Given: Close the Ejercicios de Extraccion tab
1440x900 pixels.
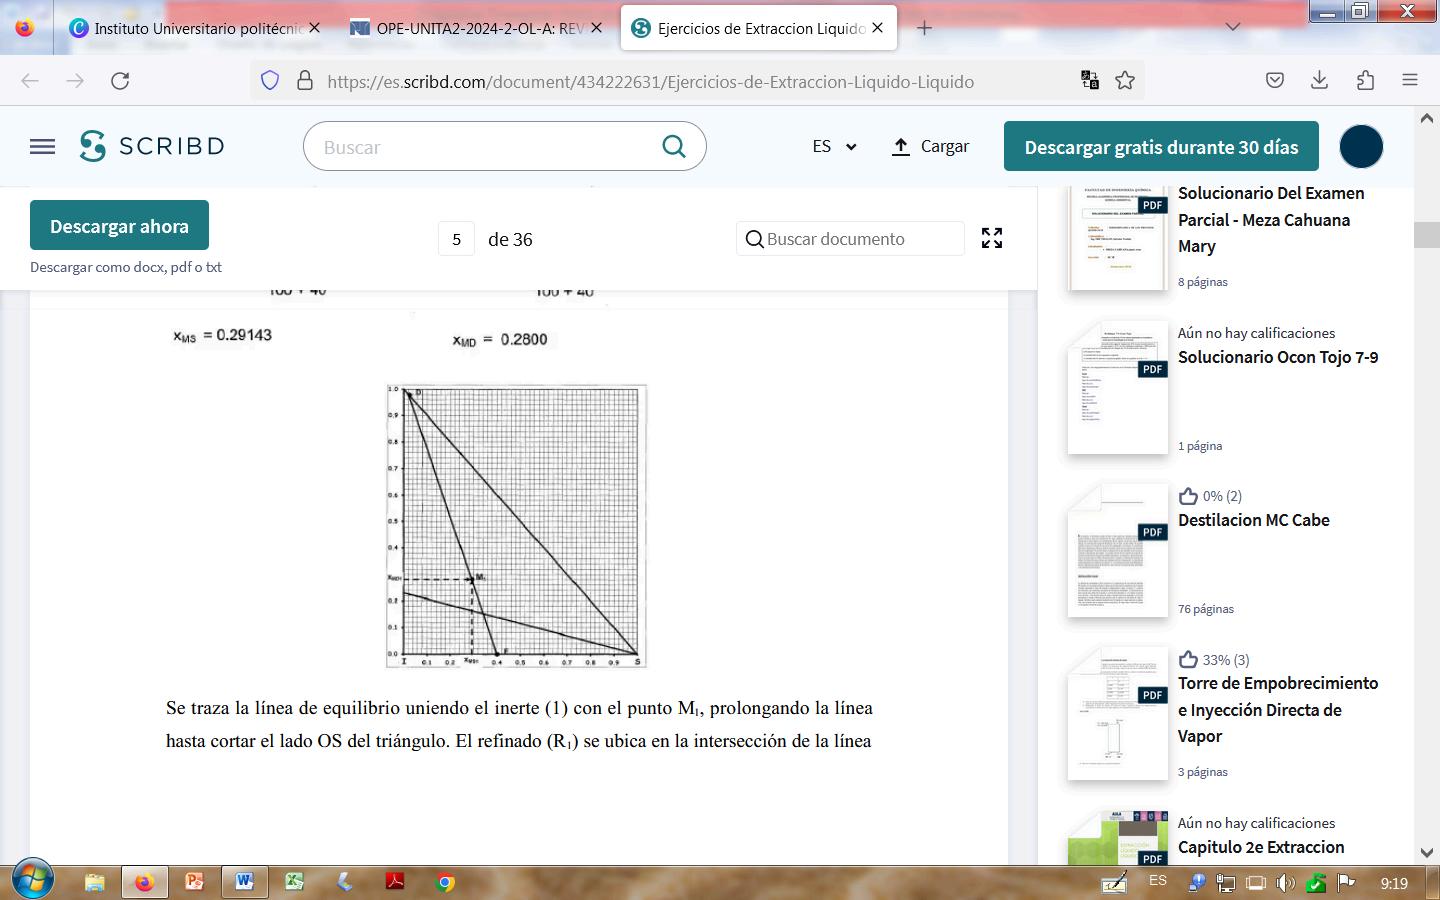Looking at the screenshot, I should [x=877, y=28].
